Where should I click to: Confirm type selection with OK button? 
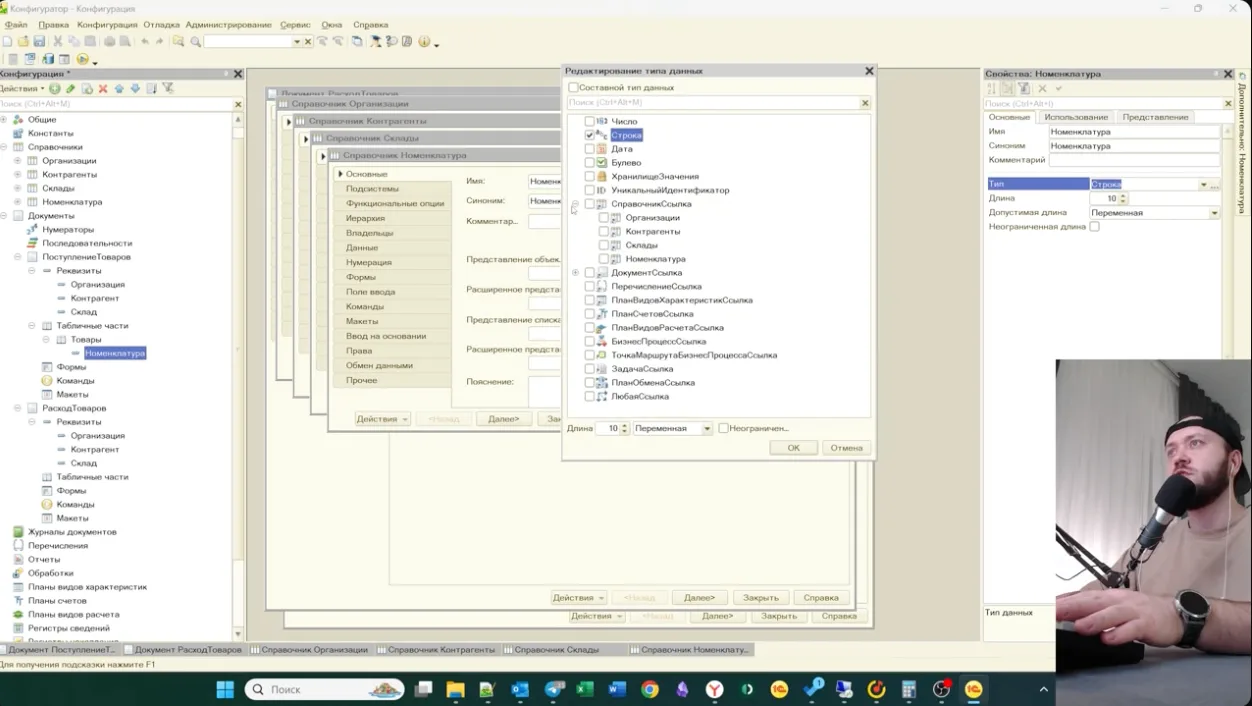tap(793, 448)
